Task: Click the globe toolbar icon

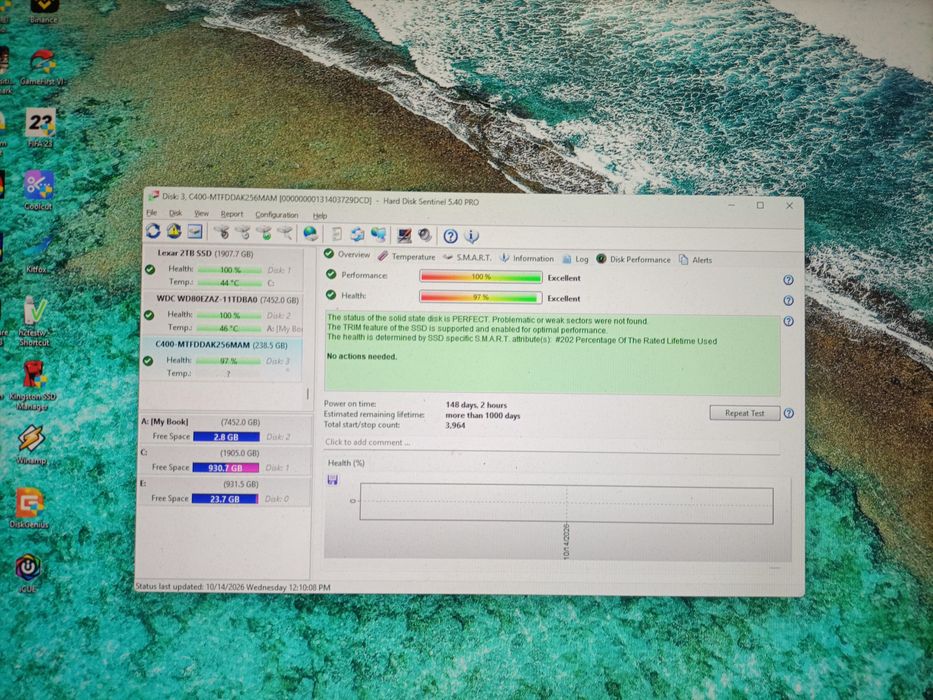Action: click(310, 233)
